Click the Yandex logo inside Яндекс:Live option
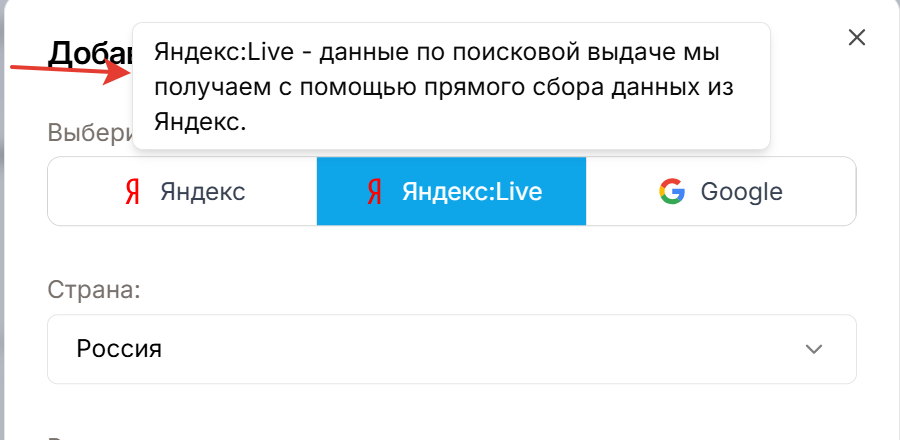 click(374, 192)
